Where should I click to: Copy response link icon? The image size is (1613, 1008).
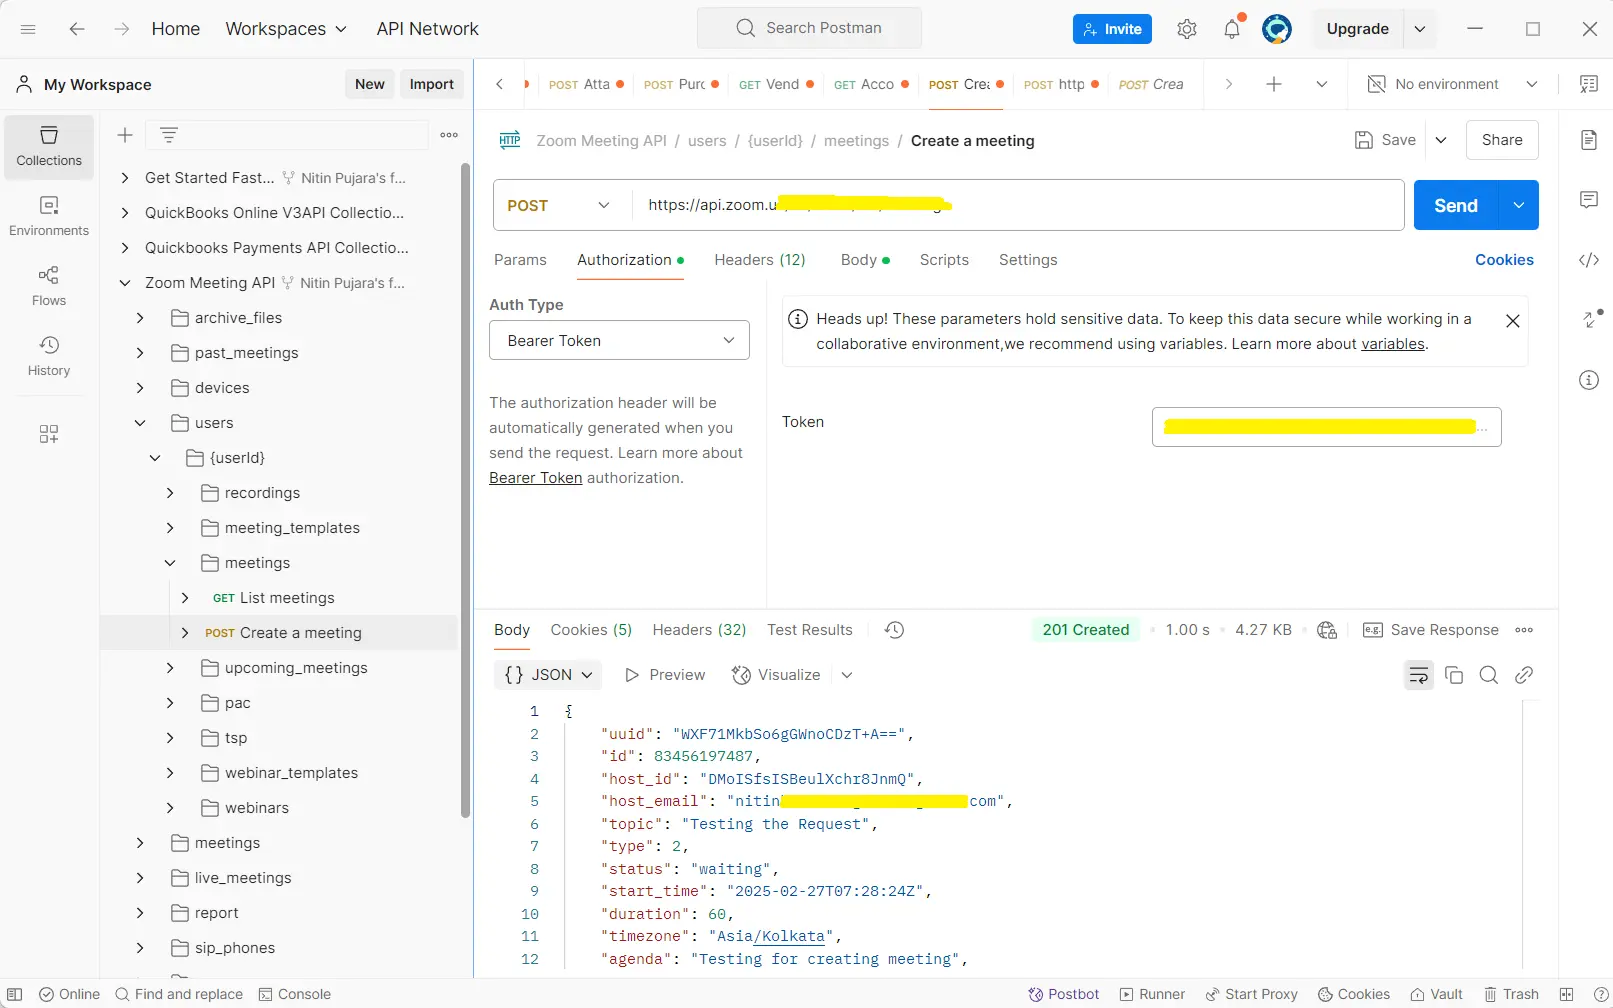coord(1524,676)
